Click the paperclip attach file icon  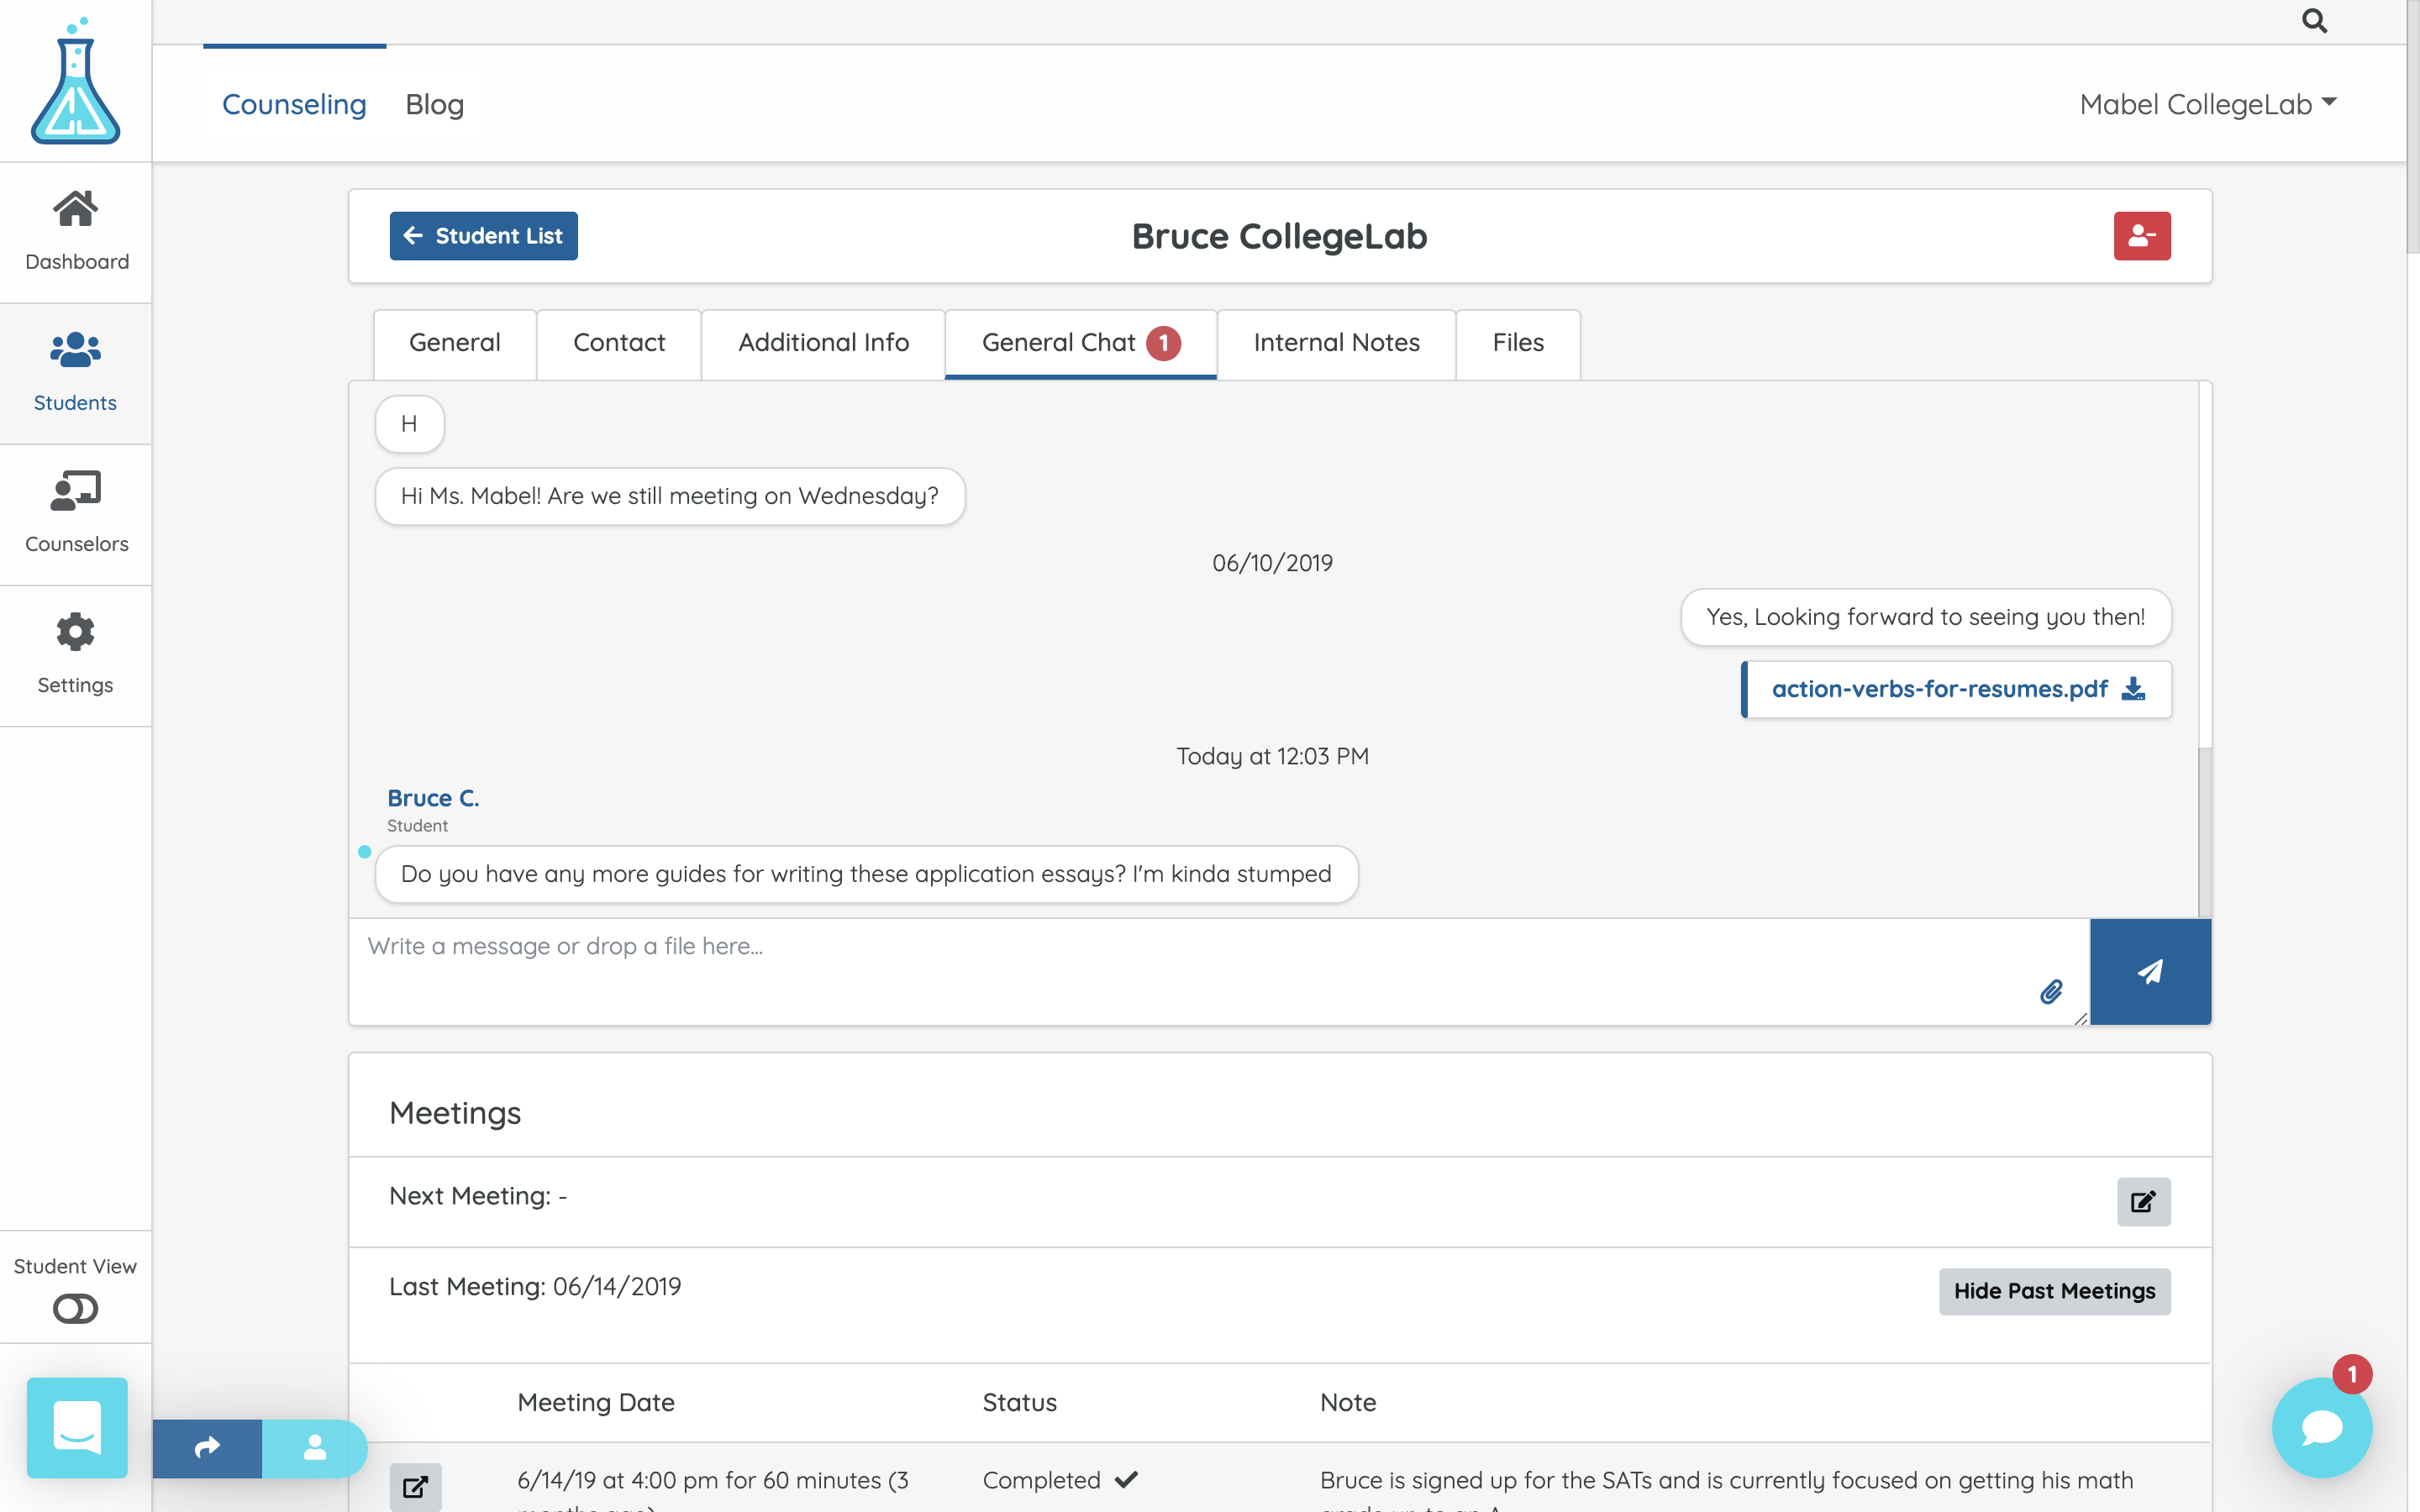coord(2051,991)
